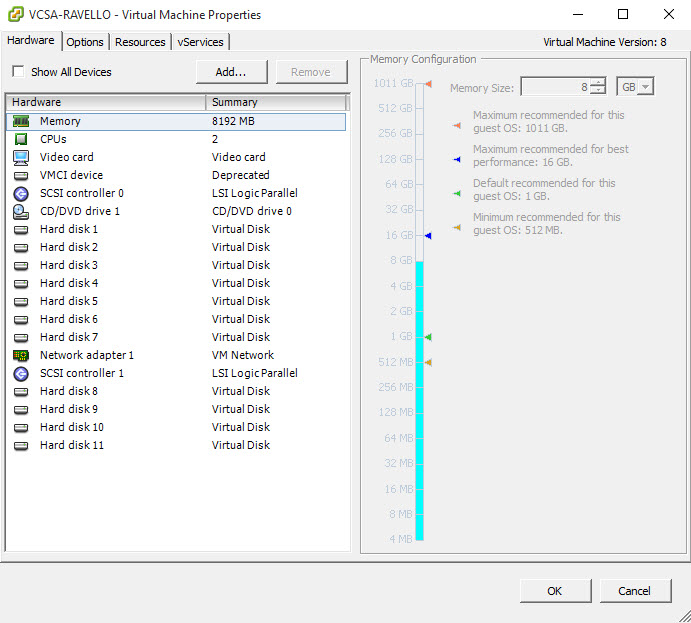Click the cyan memory slider bar
The image size is (691, 623).
coord(419,400)
